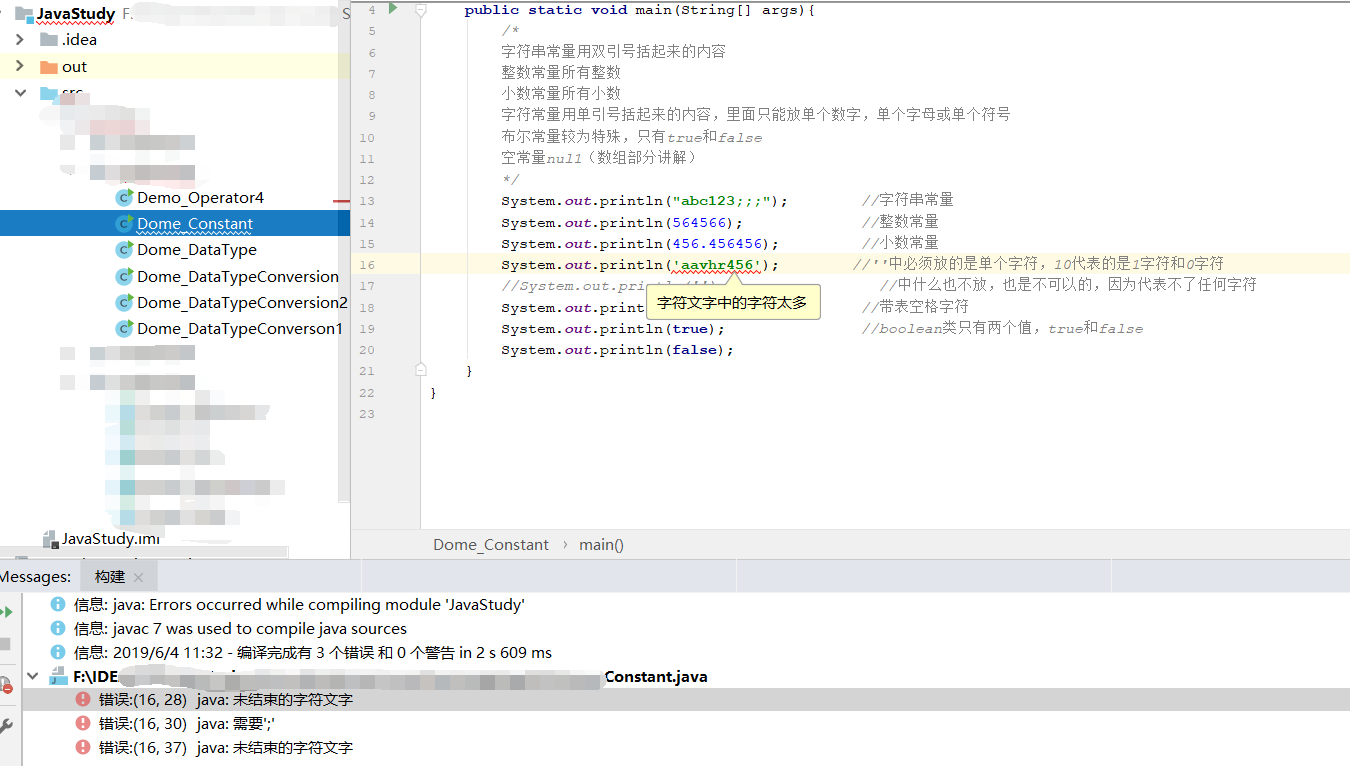
Task: Select the JavaStudy project root
Action: pos(76,14)
